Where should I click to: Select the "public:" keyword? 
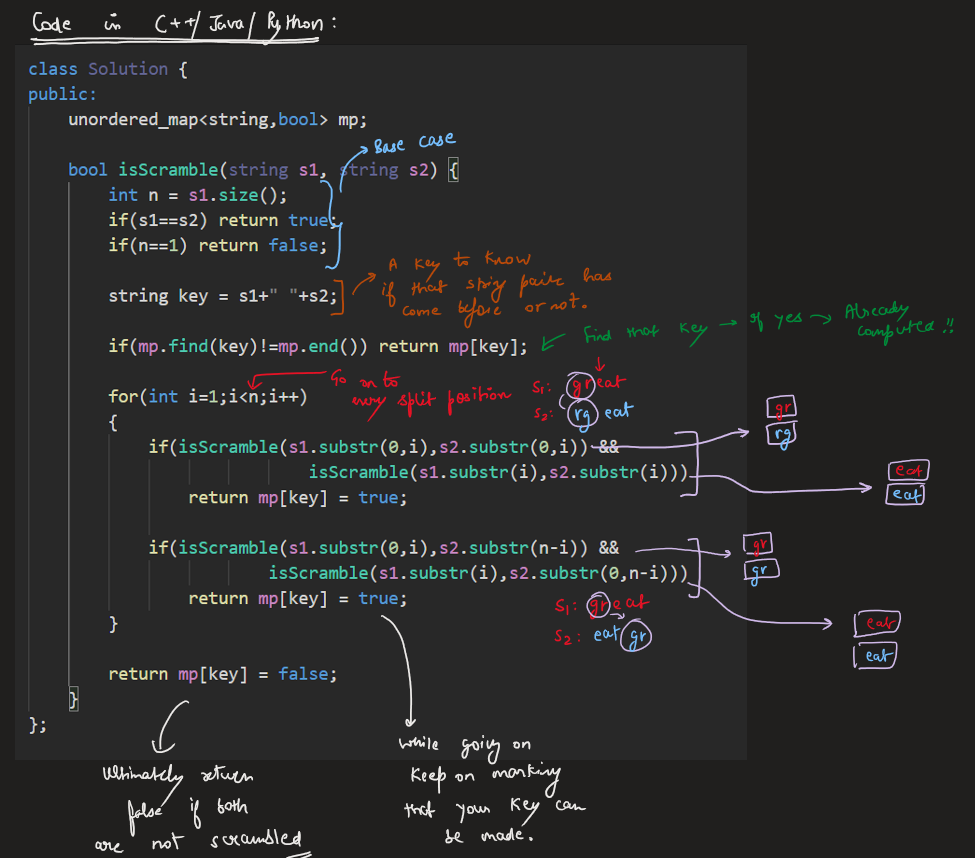(x=62, y=94)
